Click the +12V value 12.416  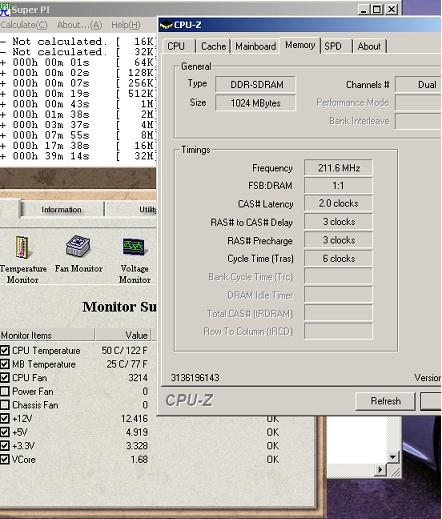[x=134, y=419]
